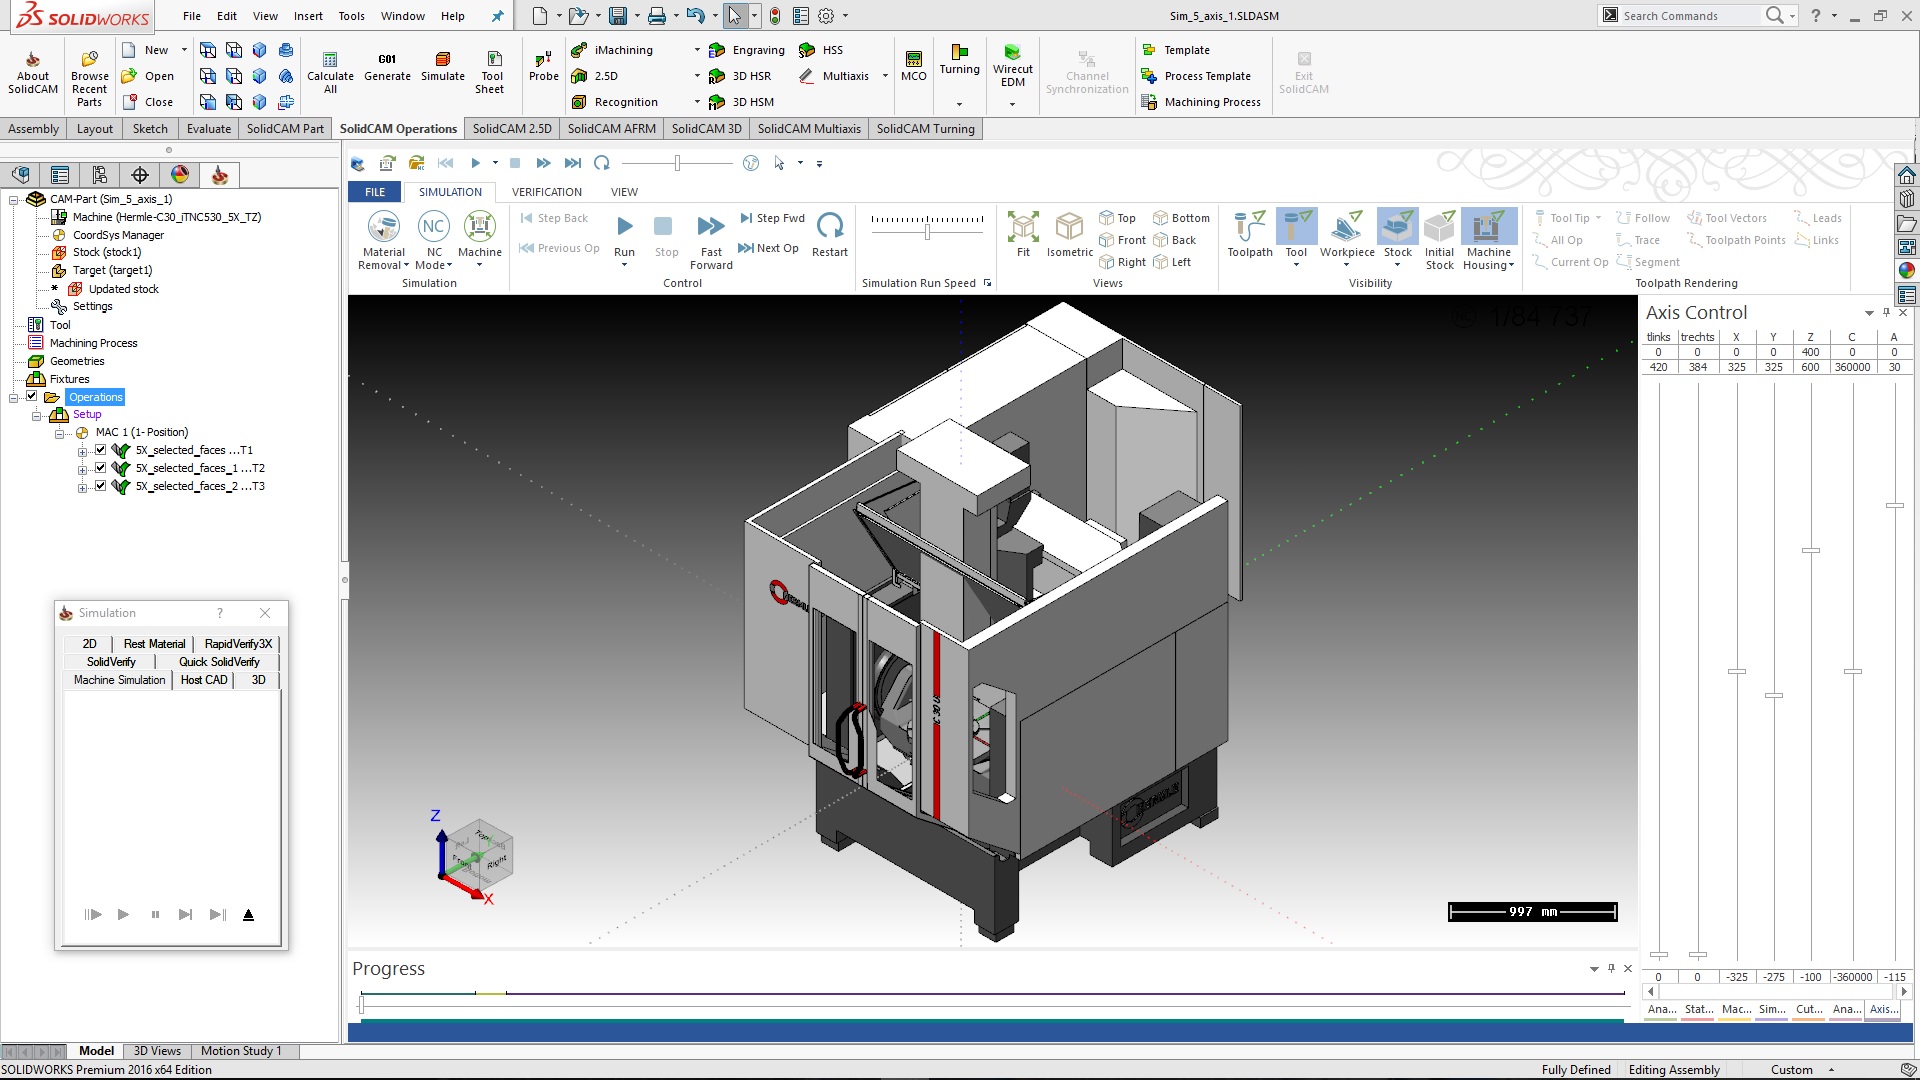Open the Turning dropdown arrow
Viewport: 1920px width, 1080px height.
[x=959, y=104]
